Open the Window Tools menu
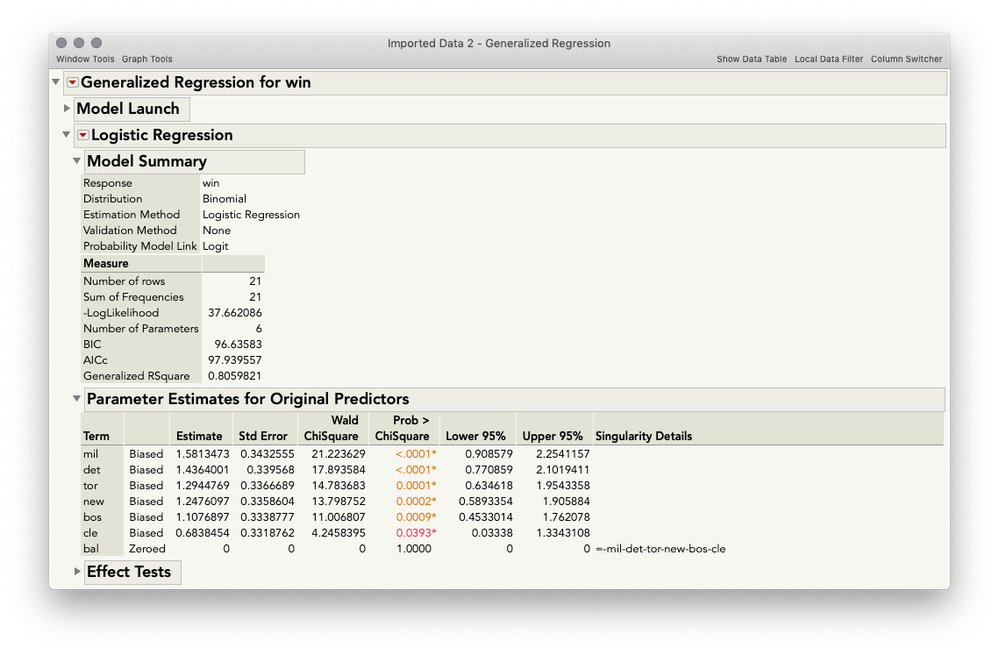Screen dimensions: 999x654 point(85,59)
